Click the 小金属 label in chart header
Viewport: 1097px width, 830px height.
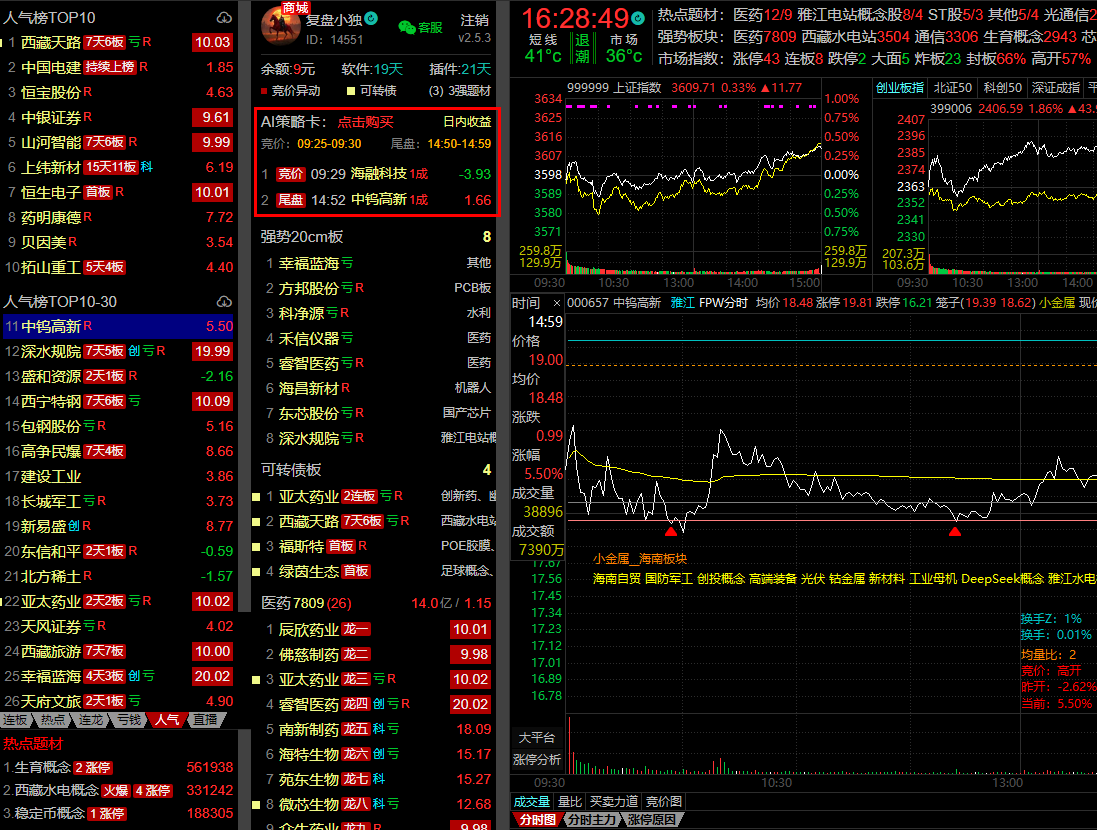coord(1056,303)
